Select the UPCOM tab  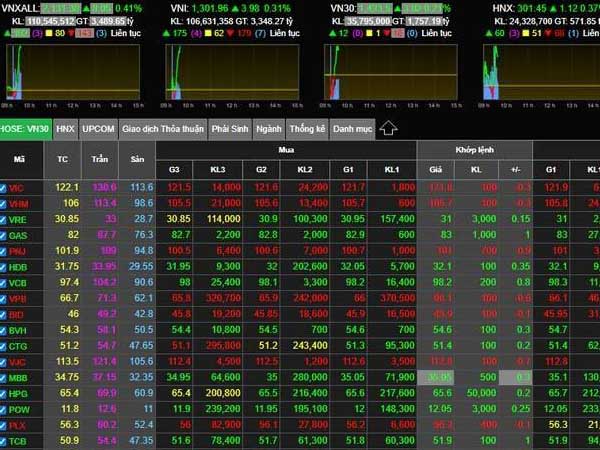[x=98, y=129]
